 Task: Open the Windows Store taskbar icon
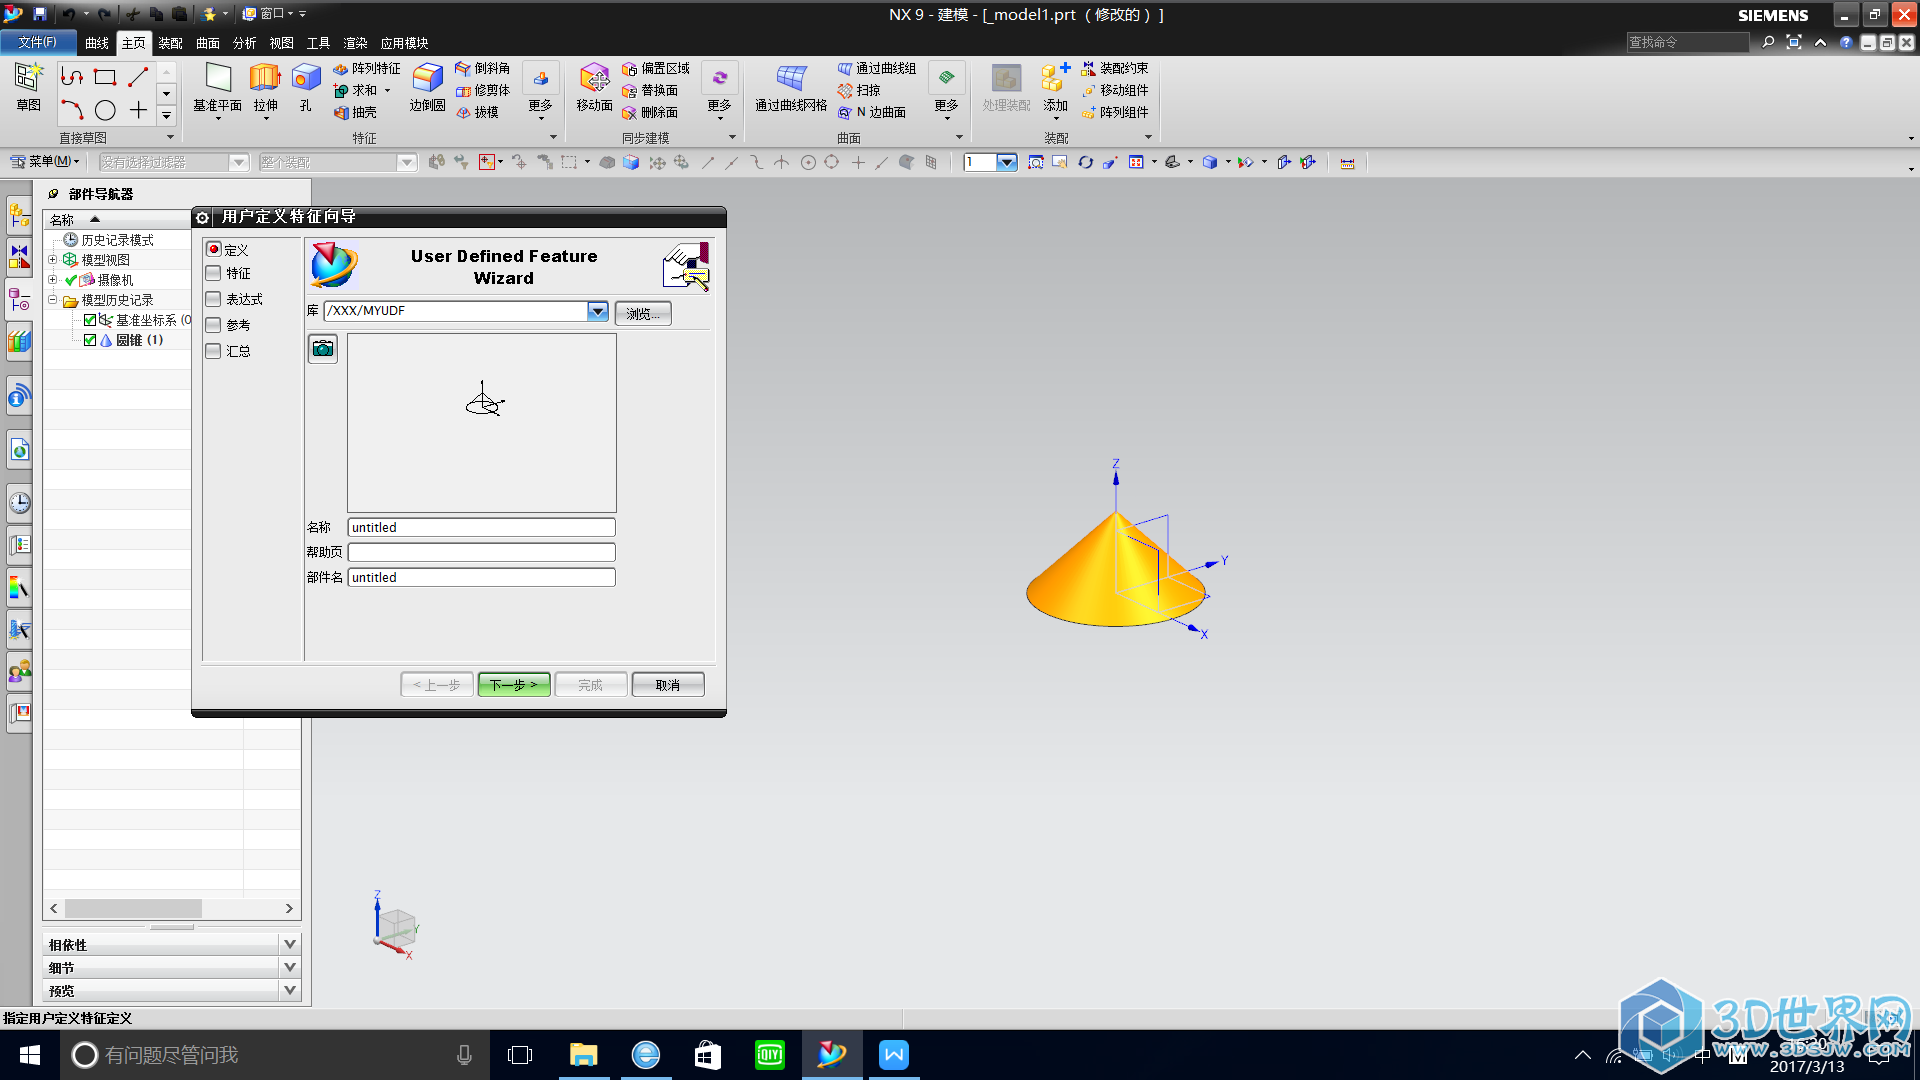[x=708, y=1055]
